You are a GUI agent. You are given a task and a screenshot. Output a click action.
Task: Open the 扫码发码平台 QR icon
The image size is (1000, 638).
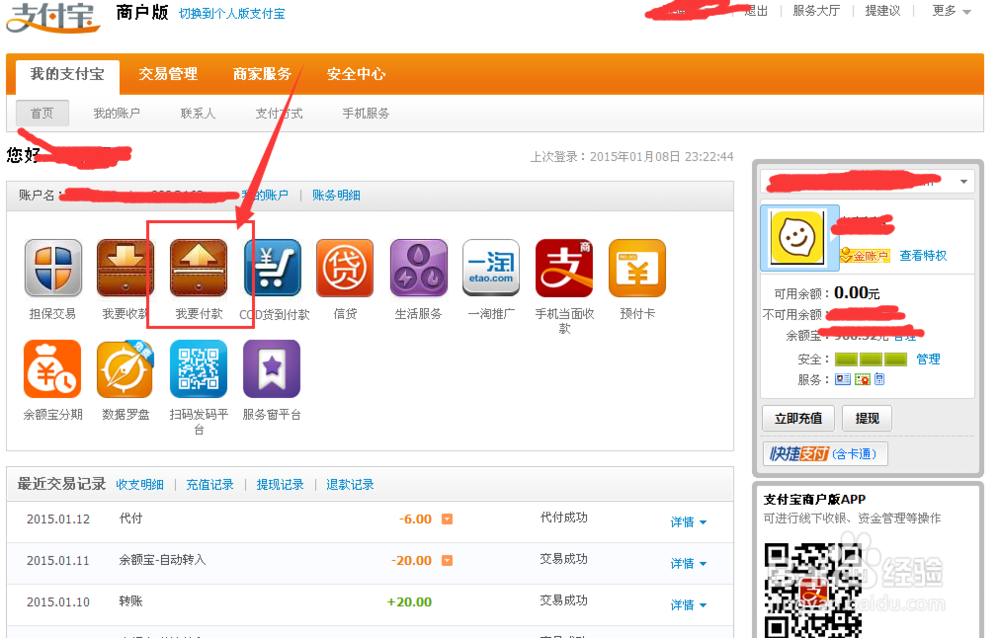pos(198,369)
